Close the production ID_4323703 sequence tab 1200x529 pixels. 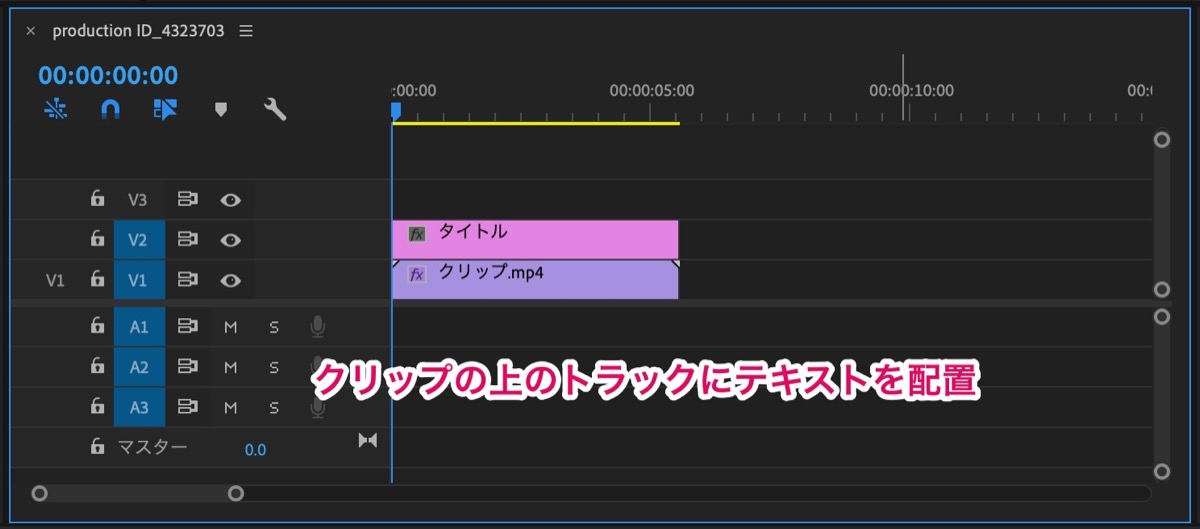[30, 31]
